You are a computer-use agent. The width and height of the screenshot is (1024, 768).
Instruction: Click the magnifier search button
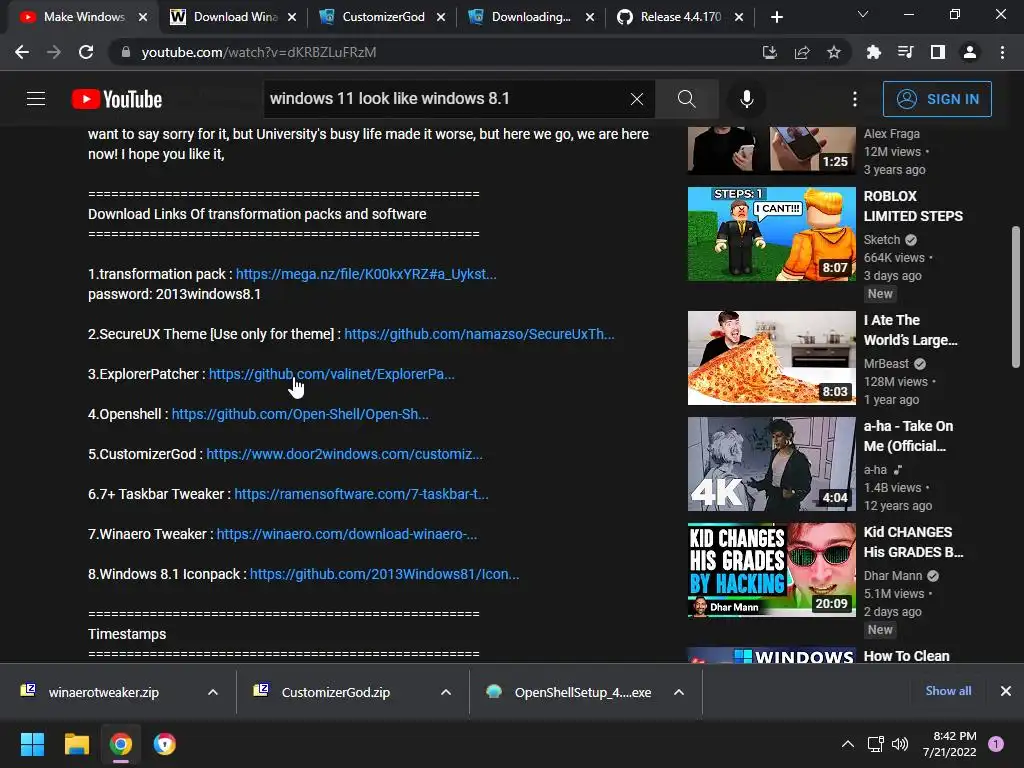[686, 99]
